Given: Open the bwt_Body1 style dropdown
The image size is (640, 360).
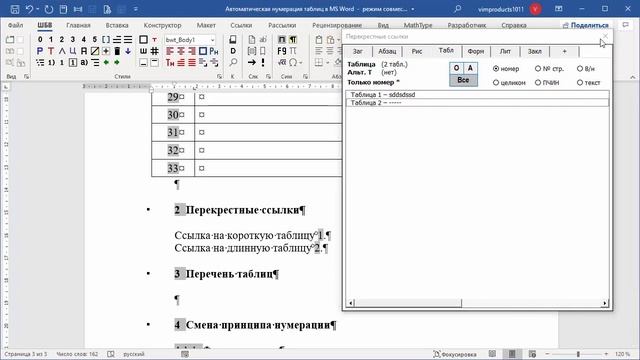Looking at the screenshot, I should 213,40.
